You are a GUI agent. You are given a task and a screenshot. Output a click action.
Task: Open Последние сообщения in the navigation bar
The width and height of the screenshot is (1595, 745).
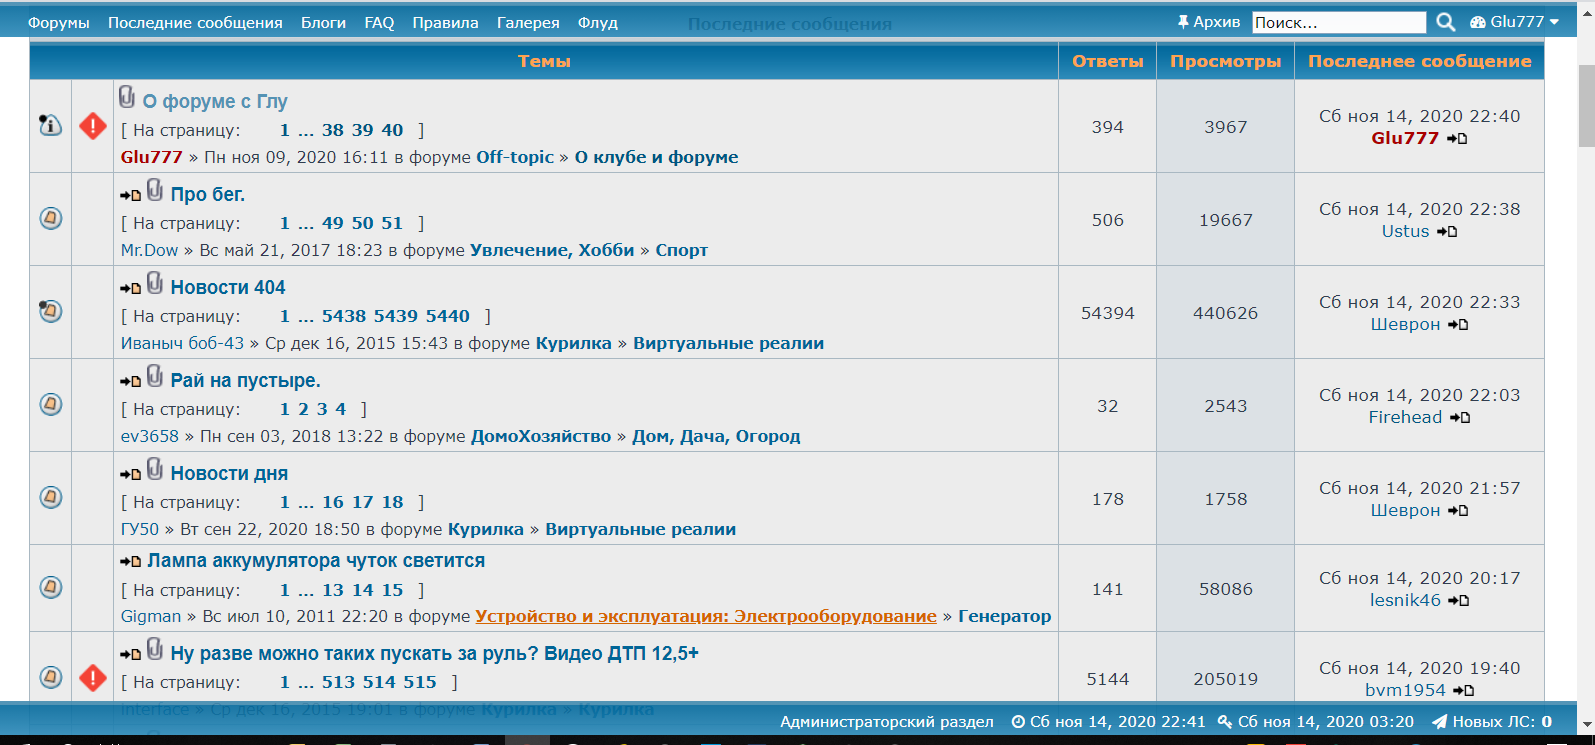click(195, 23)
